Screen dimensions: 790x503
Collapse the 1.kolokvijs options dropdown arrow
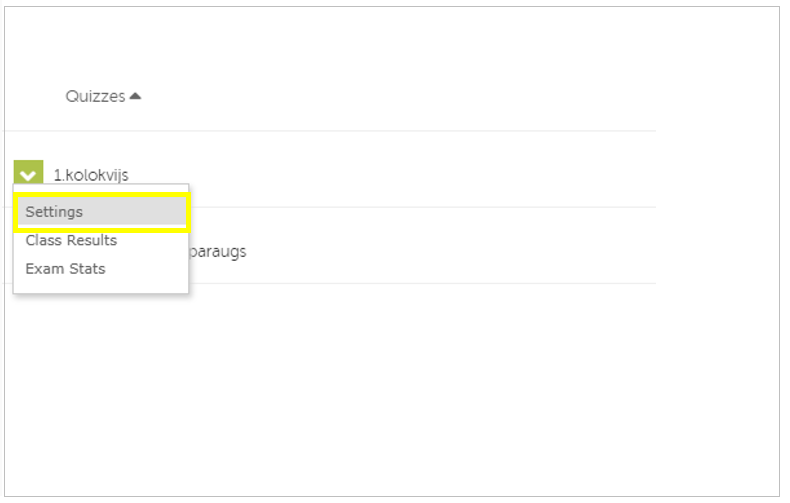coord(29,174)
